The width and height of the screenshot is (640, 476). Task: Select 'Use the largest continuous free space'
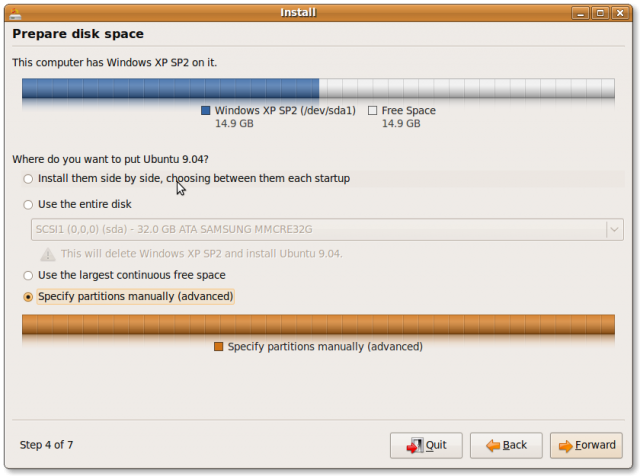coord(27,275)
